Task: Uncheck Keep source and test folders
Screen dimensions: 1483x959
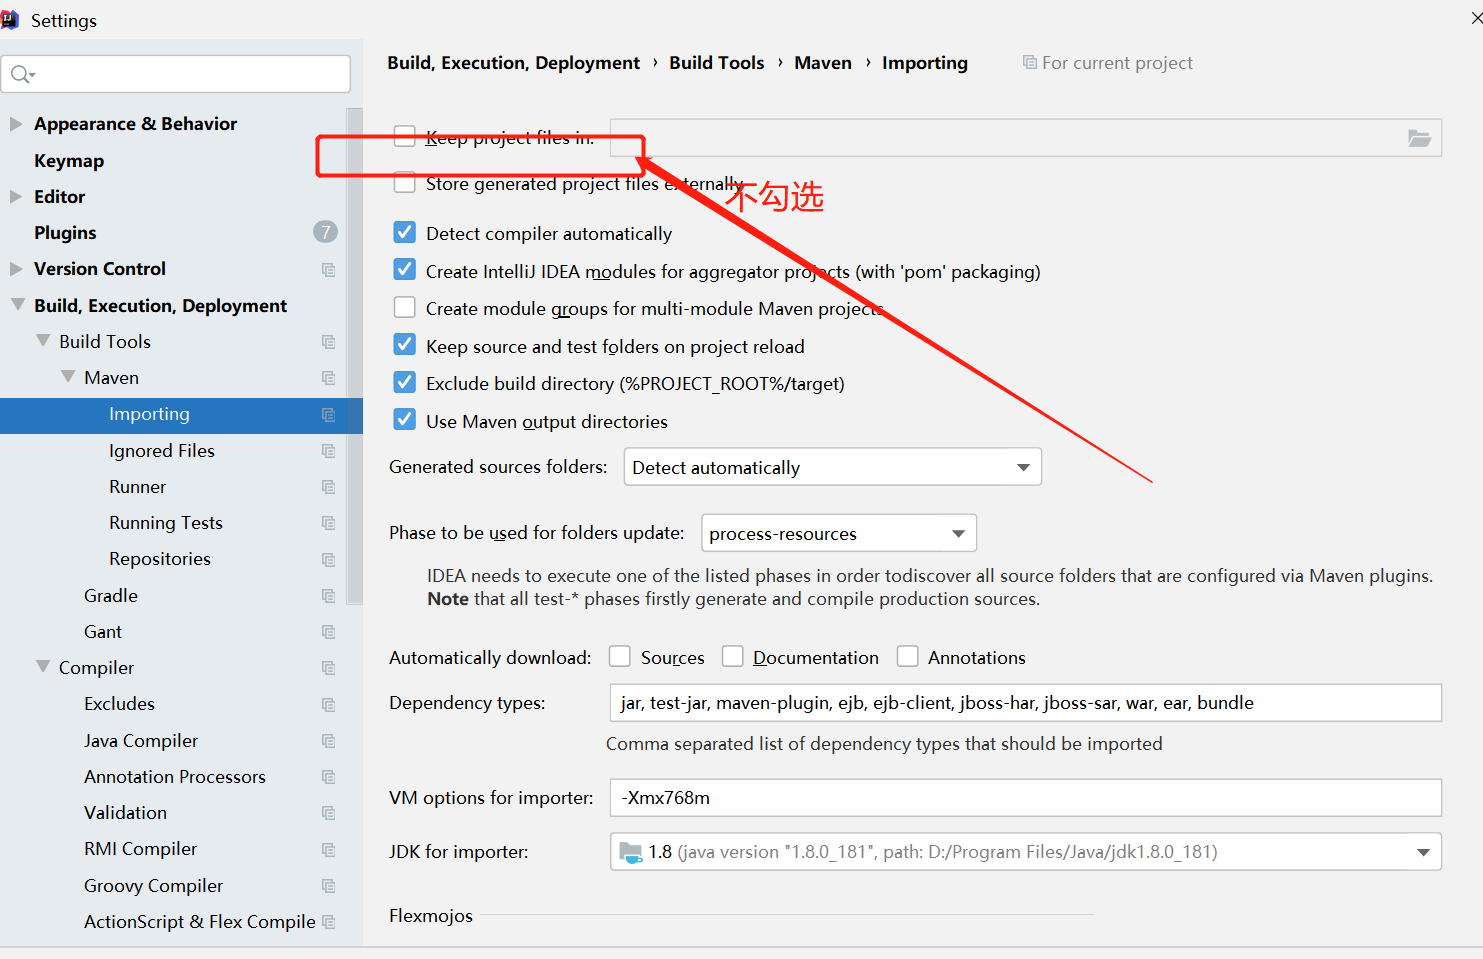Action: [405, 345]
